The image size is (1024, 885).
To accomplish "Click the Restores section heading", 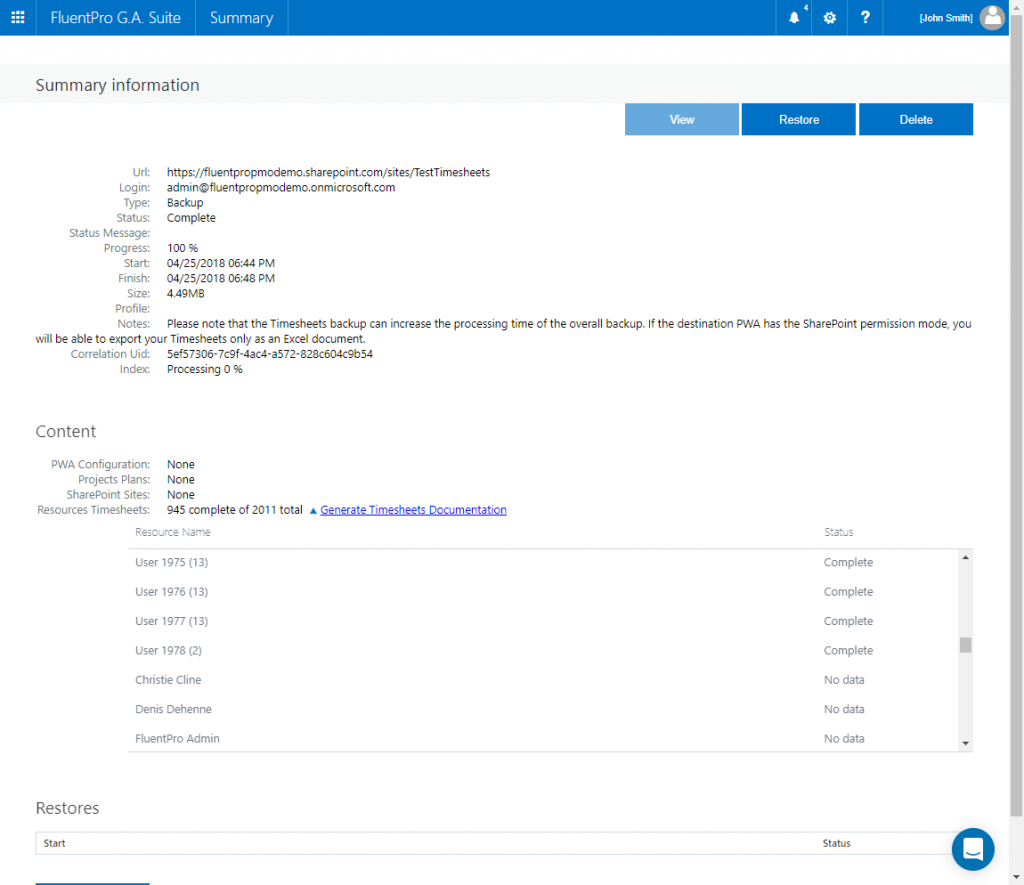I will tap(67, 808).
